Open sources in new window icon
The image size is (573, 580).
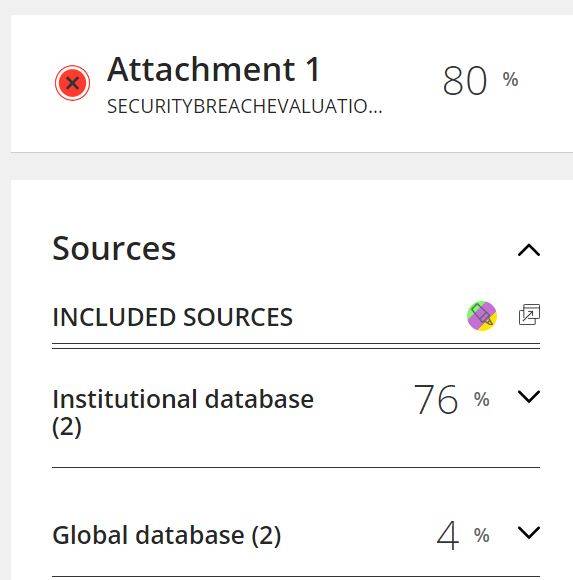coord(529,315)
